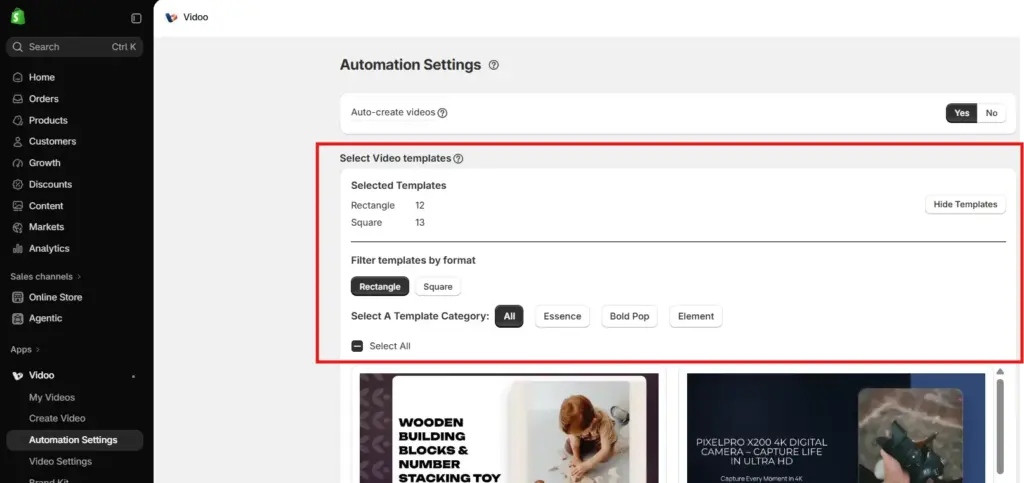Expand the Sales channels section

coord(46,277)
